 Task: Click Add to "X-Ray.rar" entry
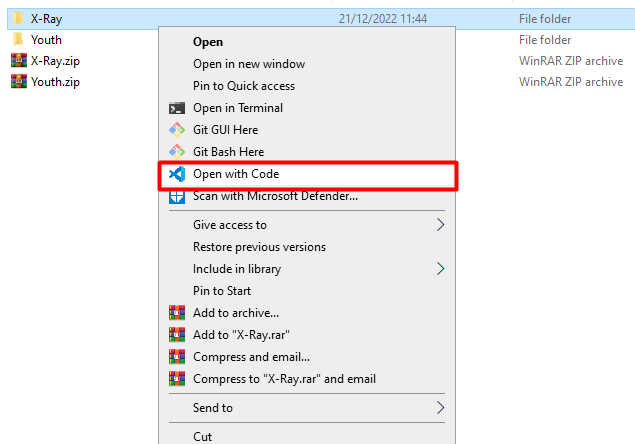click(242, 335)
